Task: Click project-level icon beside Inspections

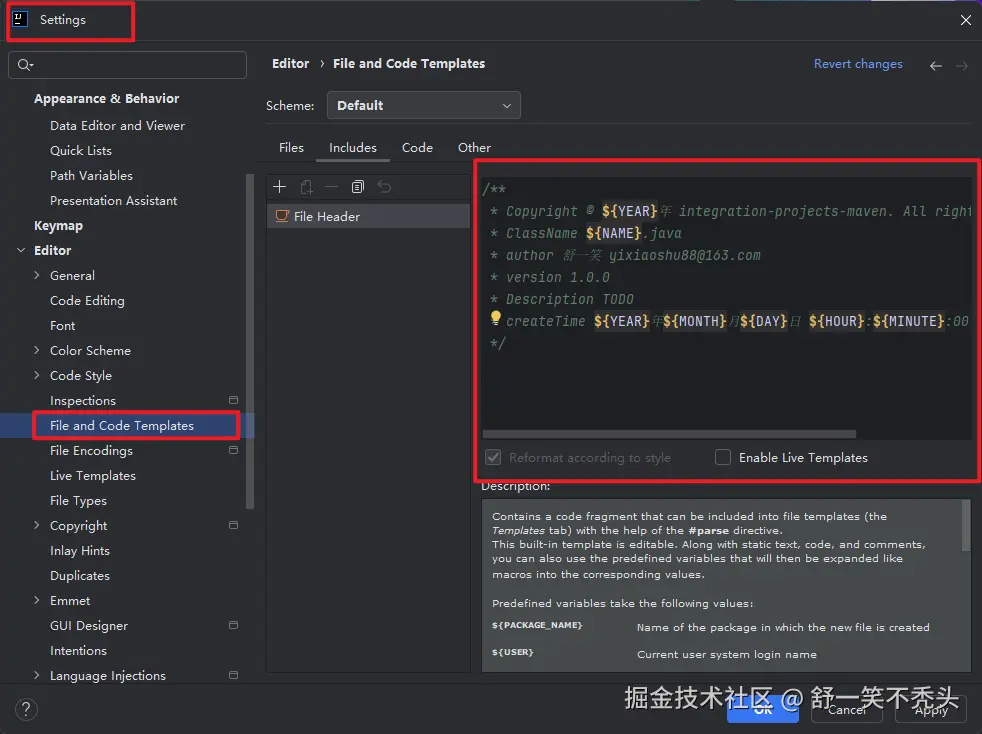Action: point(234,400)
